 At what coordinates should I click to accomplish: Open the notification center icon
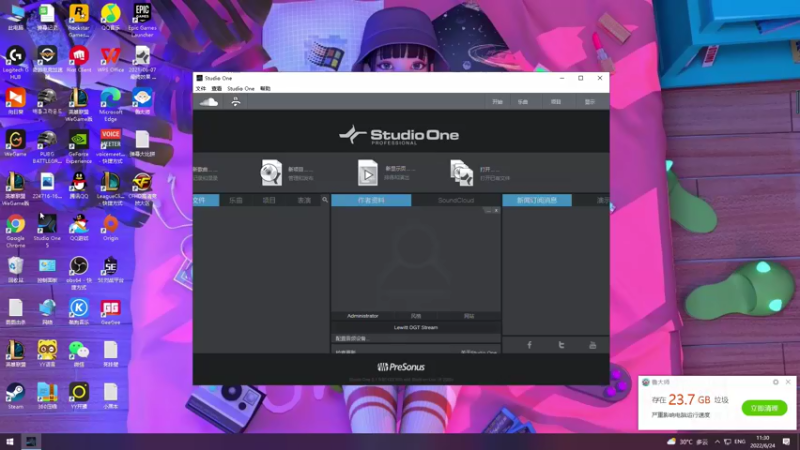pos(786,441)
